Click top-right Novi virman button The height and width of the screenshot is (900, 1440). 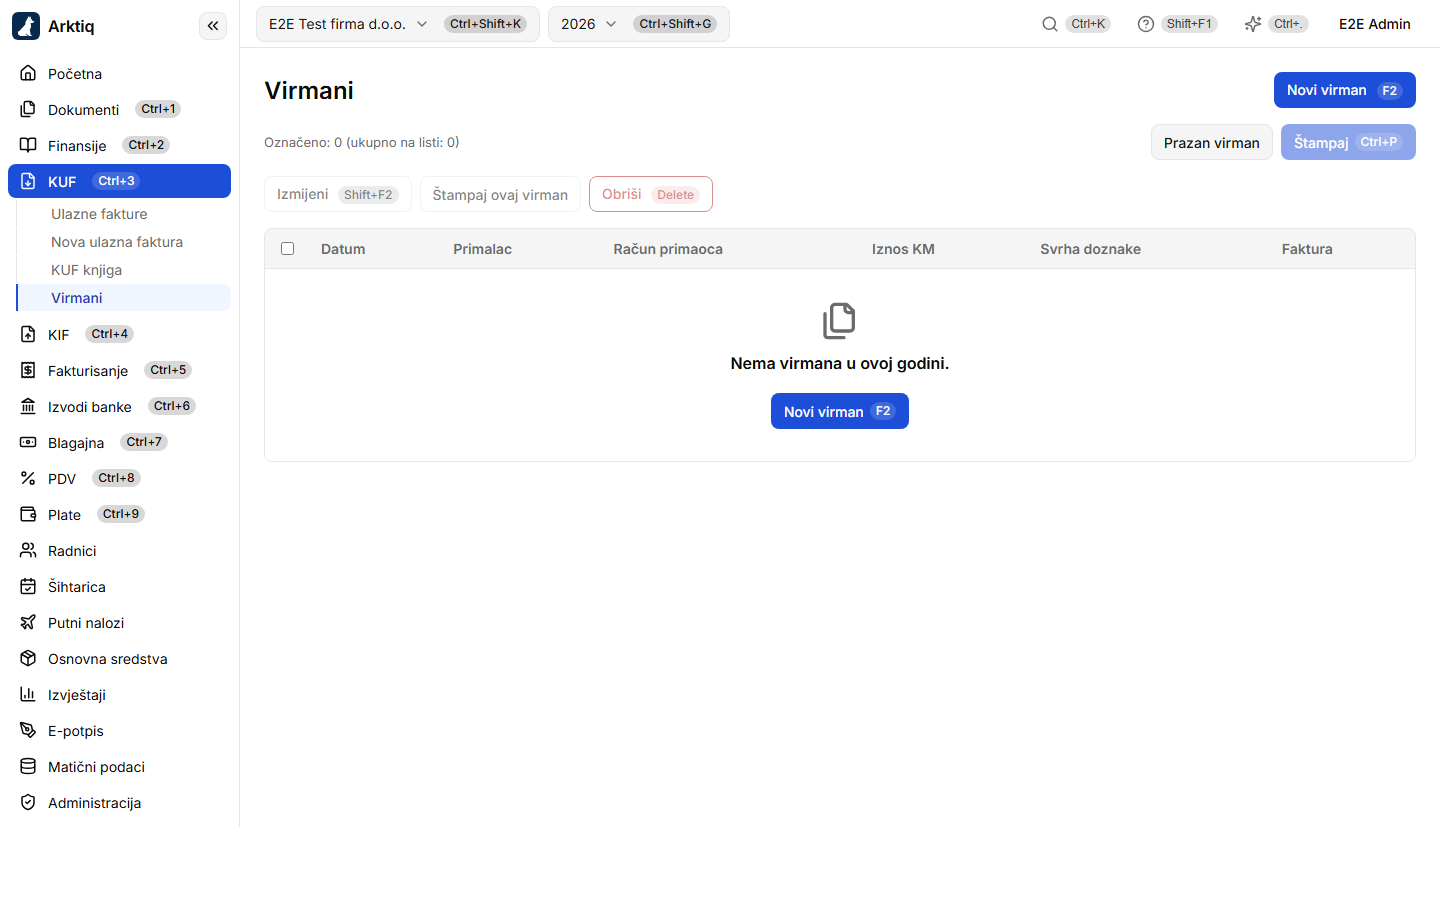[x=1344, y=90]
